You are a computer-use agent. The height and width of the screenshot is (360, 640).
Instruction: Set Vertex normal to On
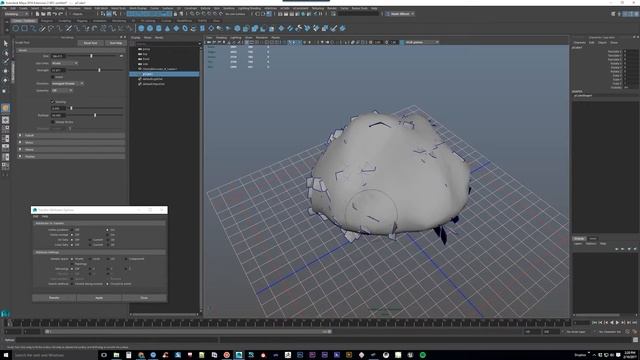click(x=108, y=235)
